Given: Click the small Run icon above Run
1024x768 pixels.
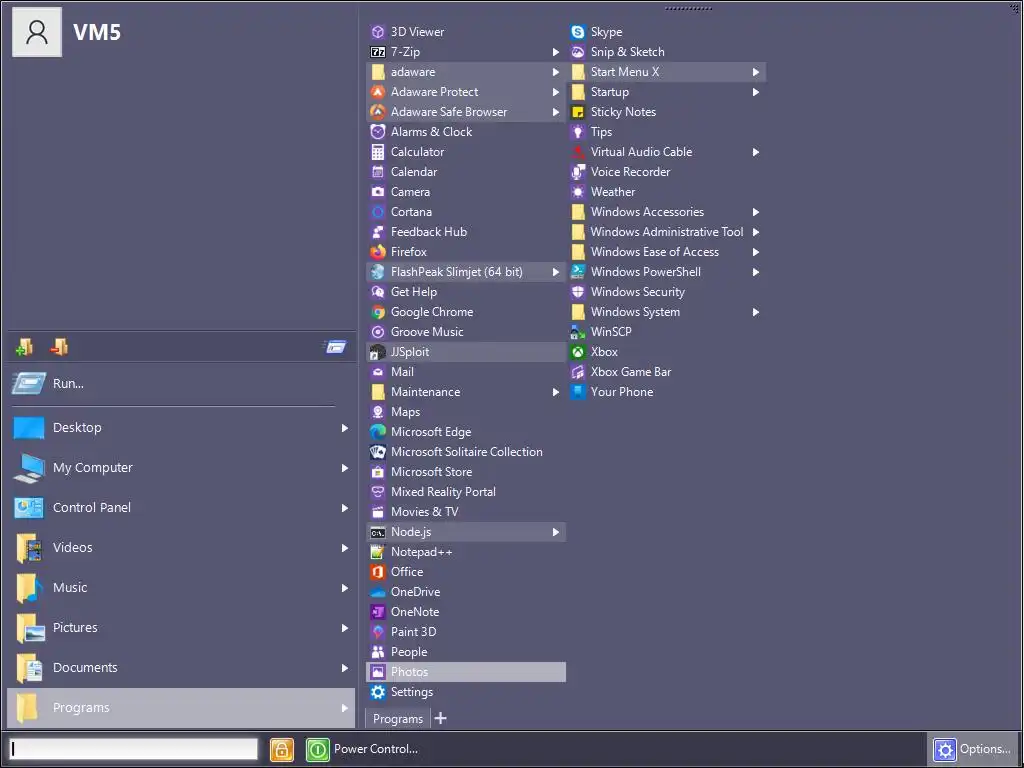Looking at the screenshot, I should [x=336, y=347].
